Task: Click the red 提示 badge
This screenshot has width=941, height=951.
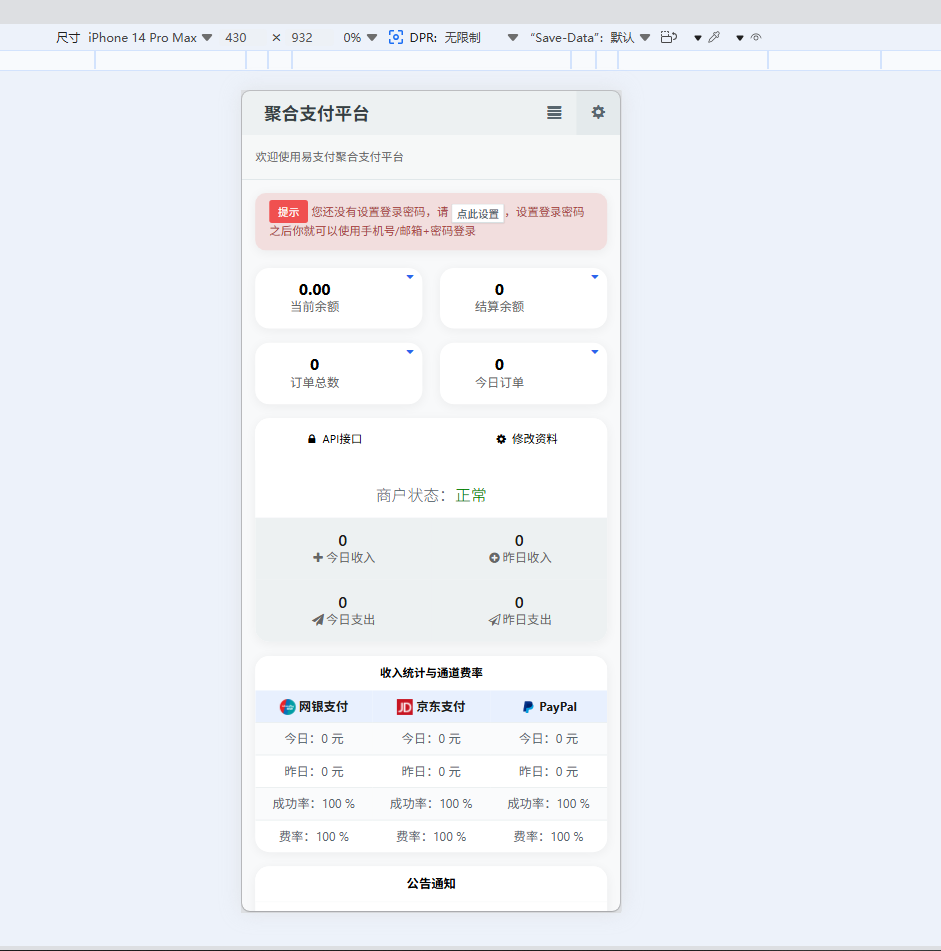Action: pos(289,212)
